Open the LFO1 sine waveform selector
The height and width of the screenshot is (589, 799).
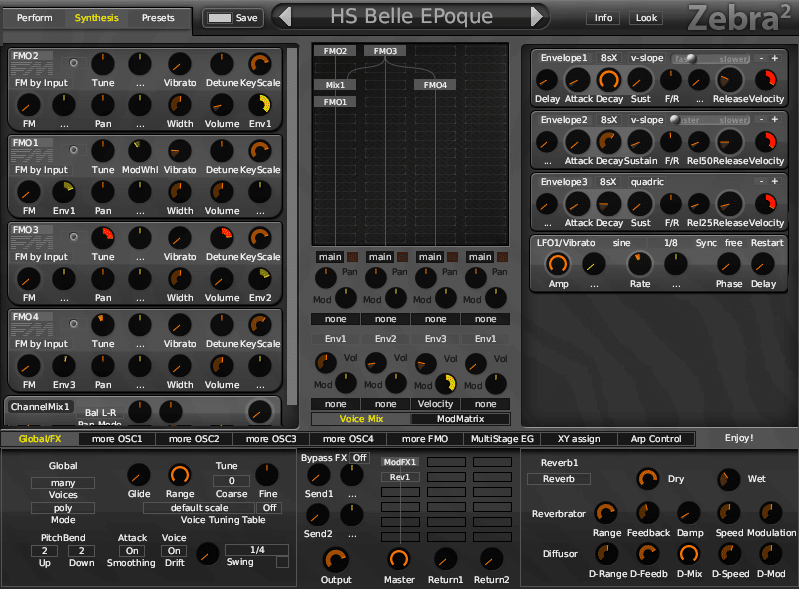621,243
